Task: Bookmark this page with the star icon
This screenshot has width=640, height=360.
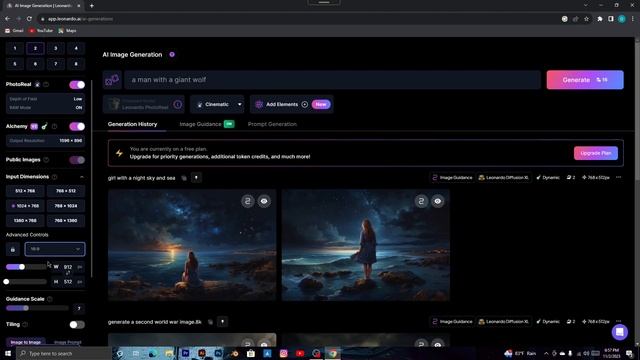Action: (587, 19)
